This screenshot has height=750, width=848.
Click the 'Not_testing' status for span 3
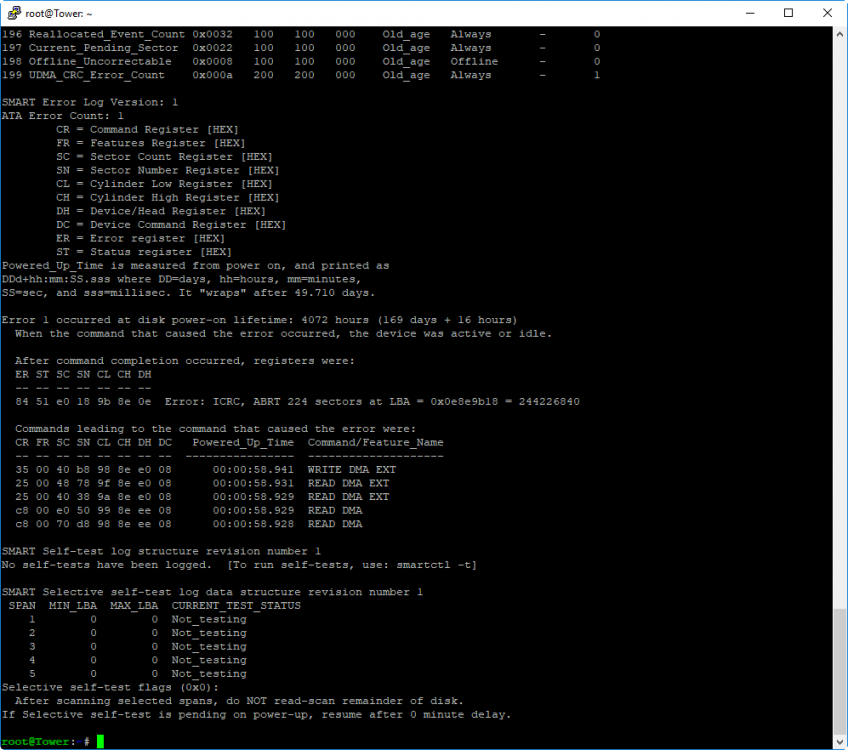209,646
